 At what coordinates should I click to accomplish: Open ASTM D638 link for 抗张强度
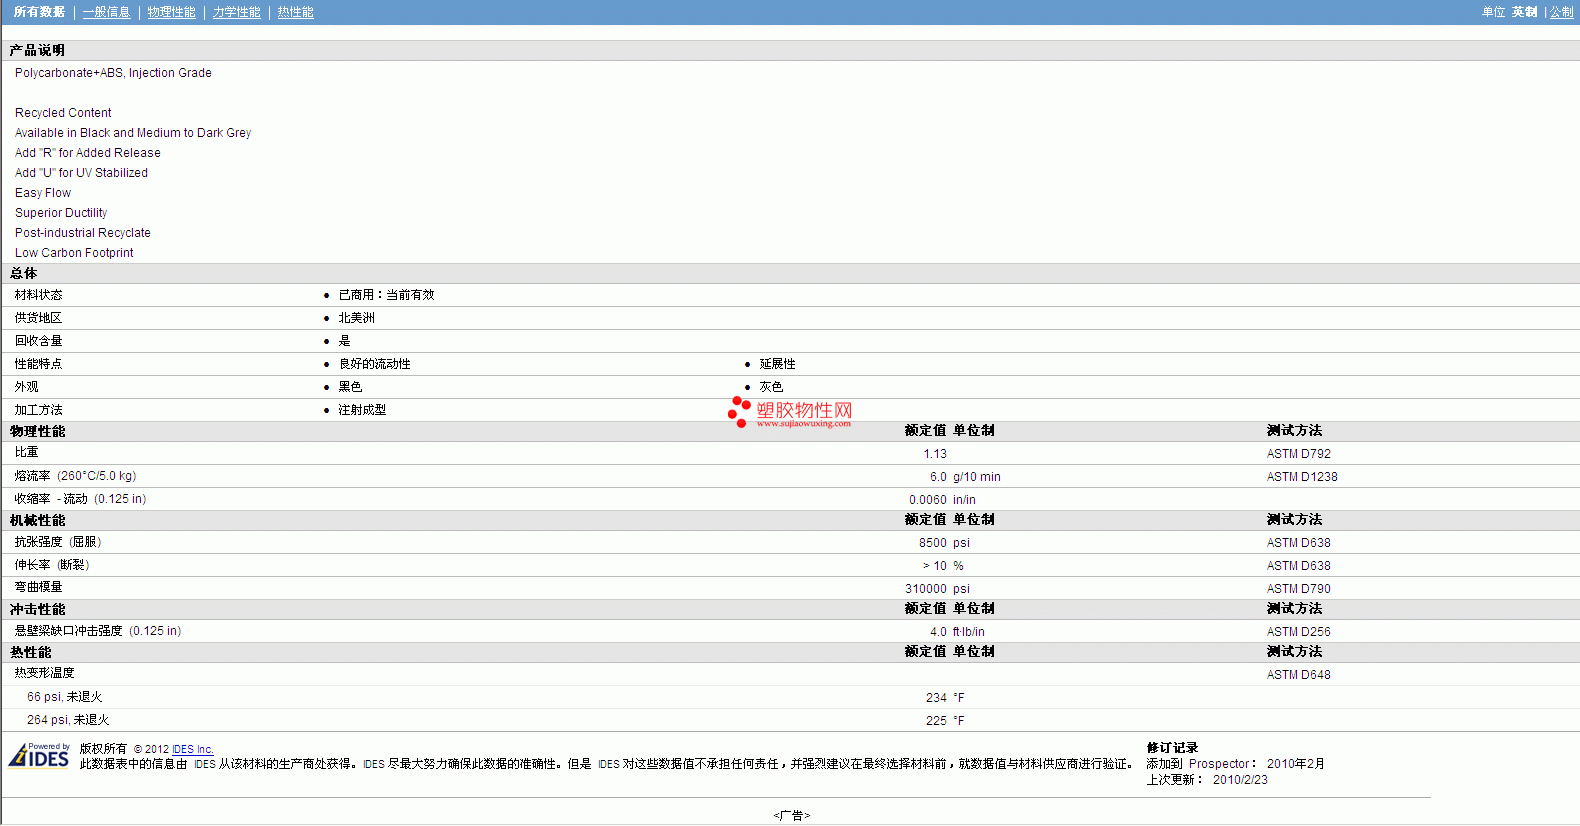point(1299,543)
